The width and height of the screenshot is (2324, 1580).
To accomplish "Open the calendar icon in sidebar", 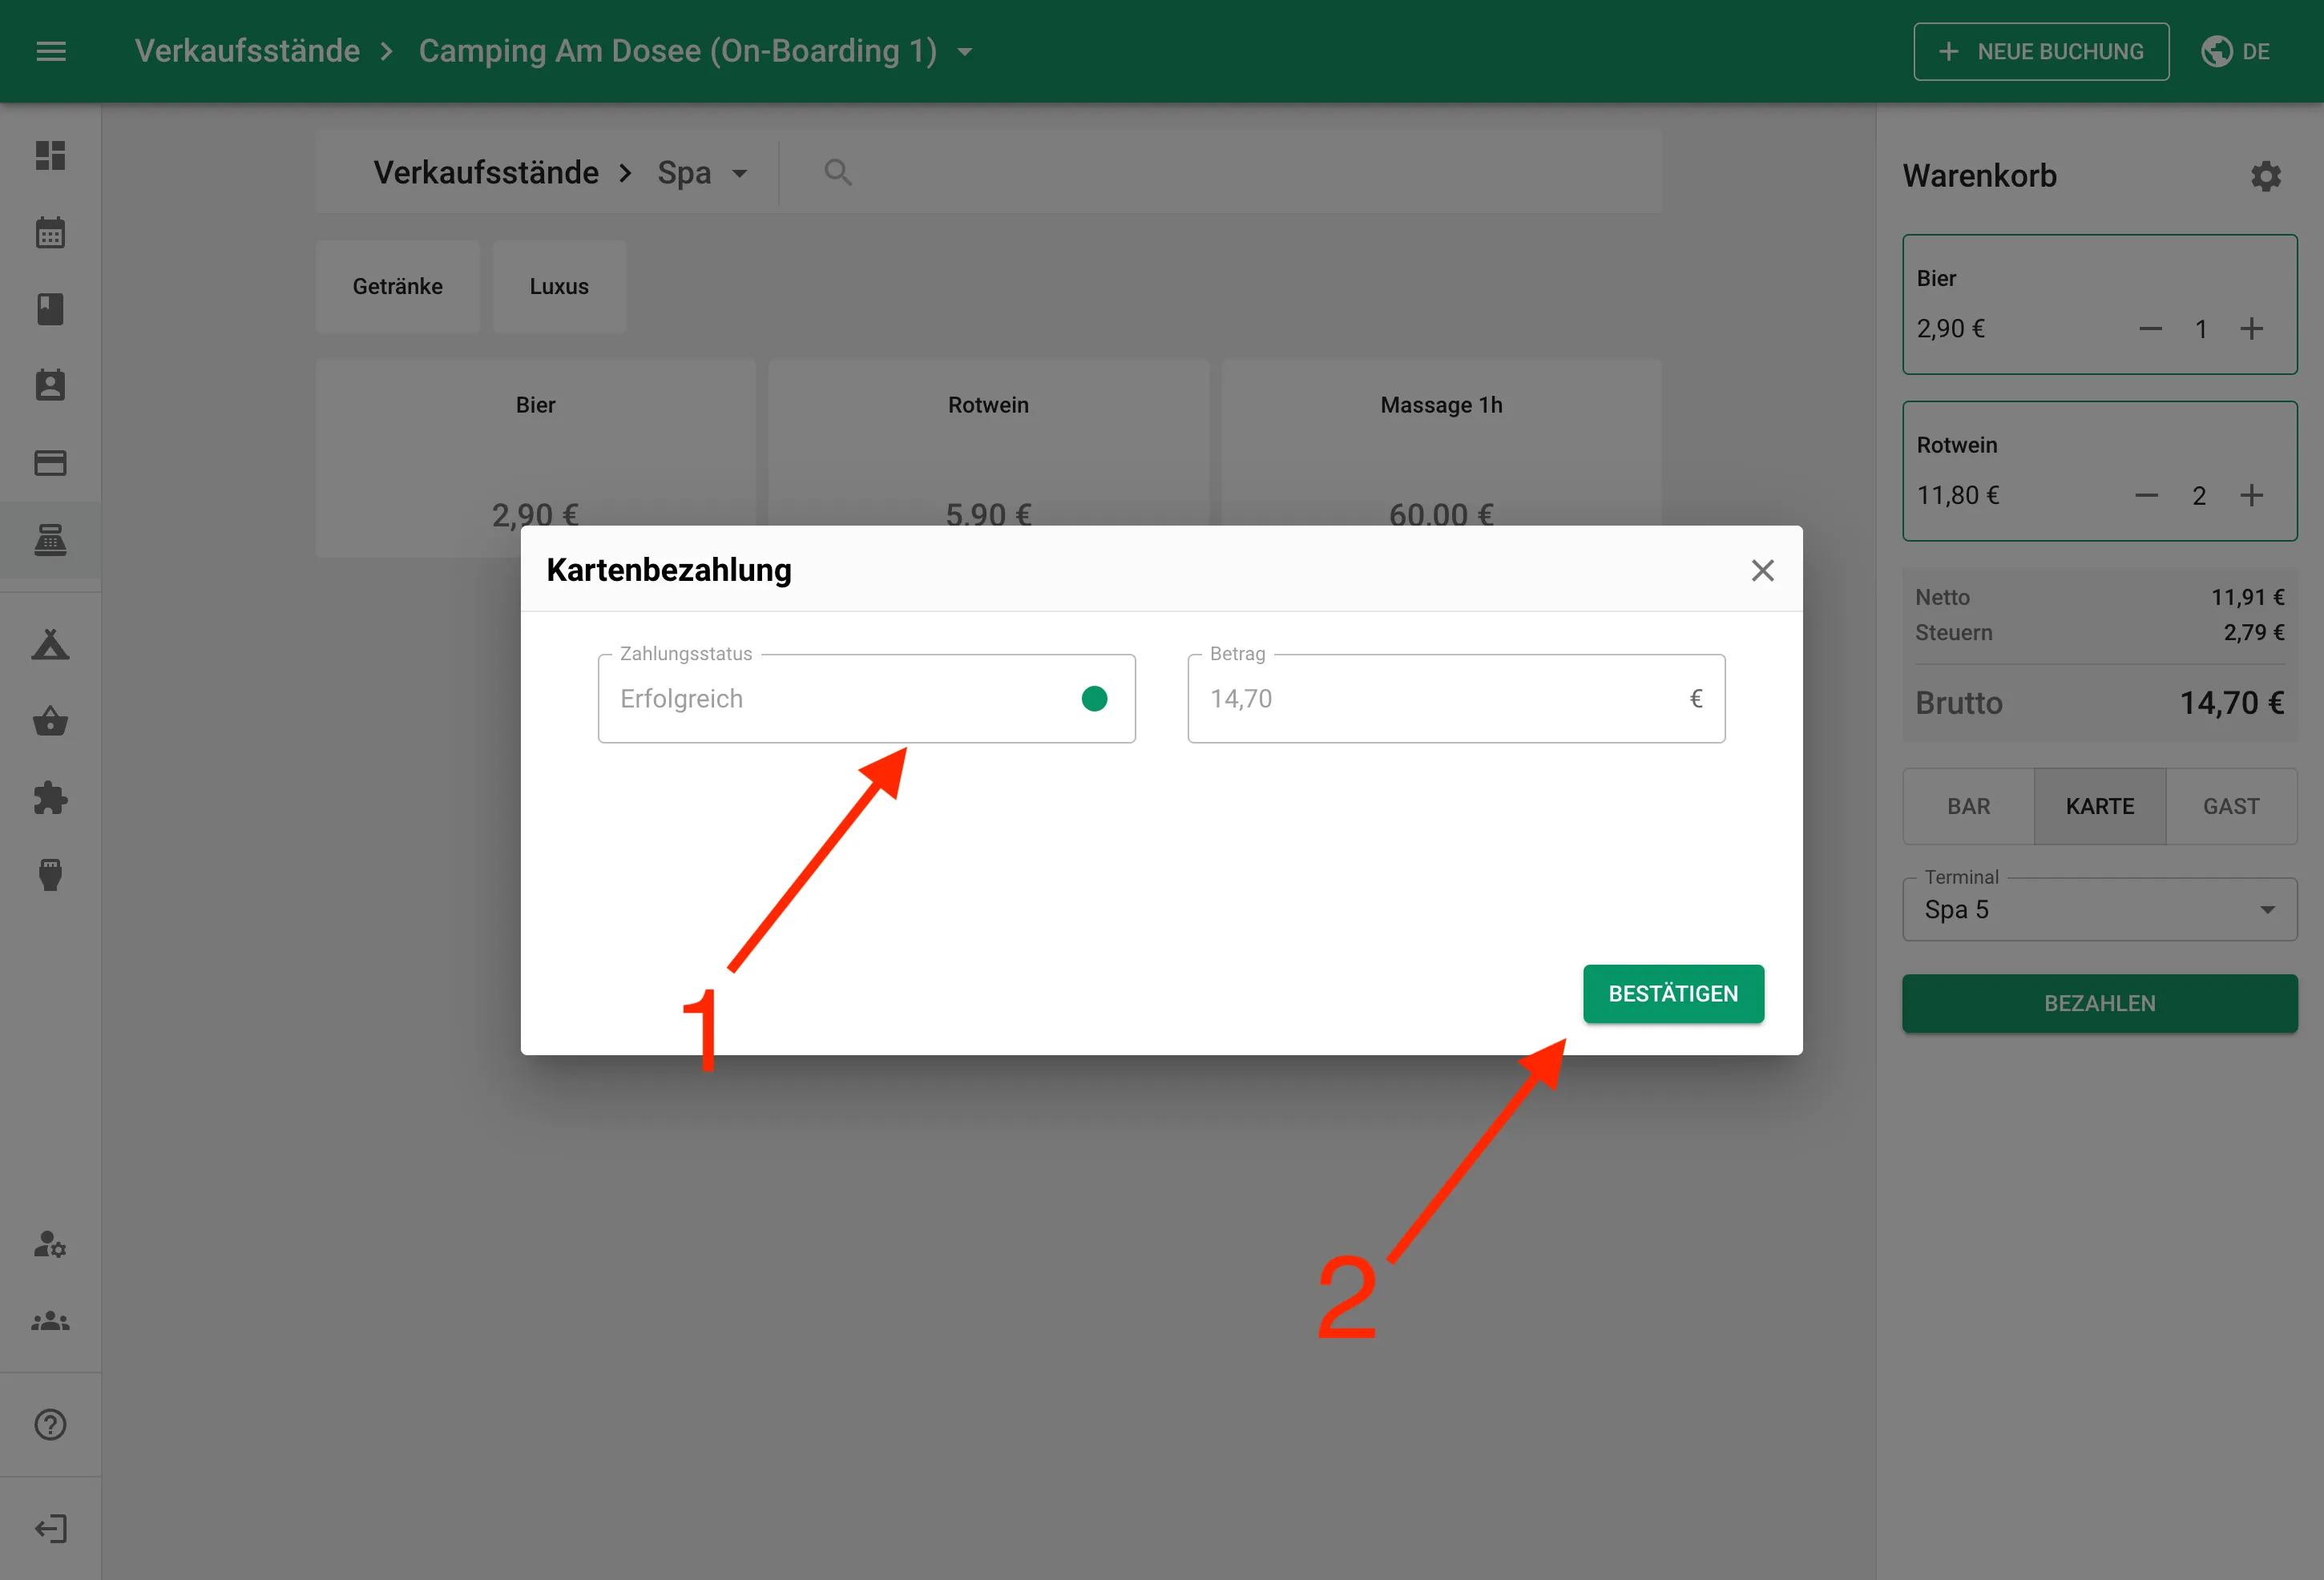I will tap(50, 232).
